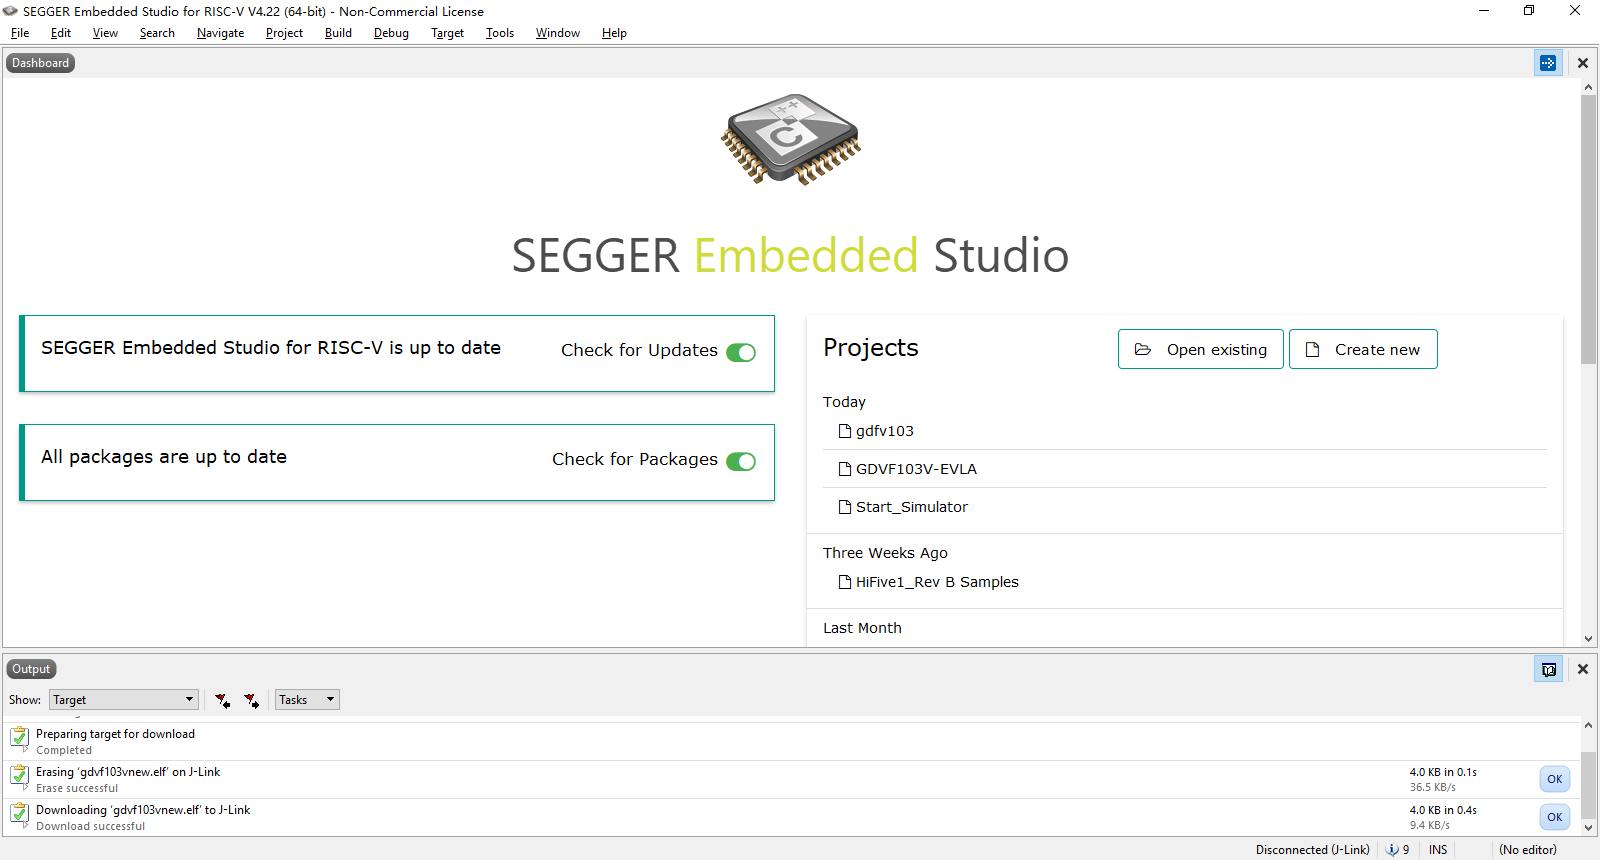Open the Search menu
Screen dimensions: 1600x860
click(x=157, y=33)
